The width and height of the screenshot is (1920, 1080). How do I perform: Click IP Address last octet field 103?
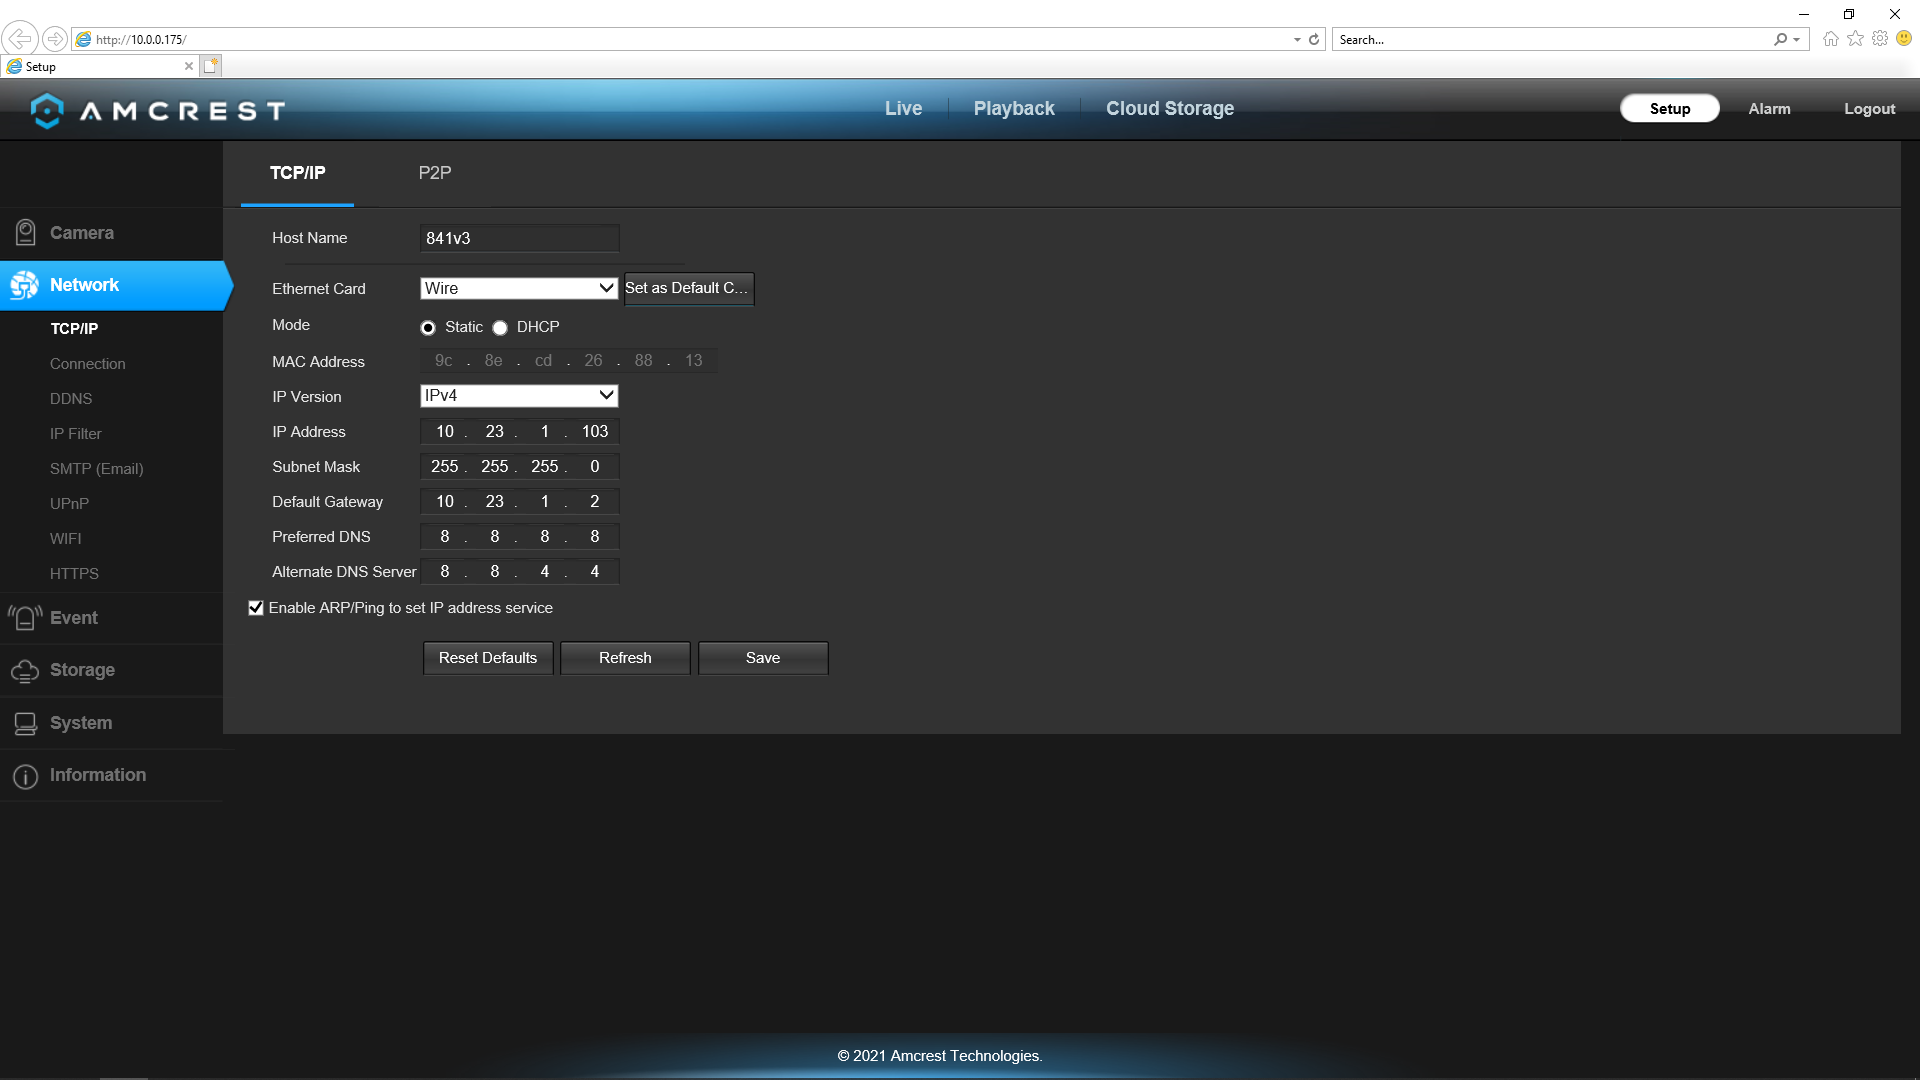tap(594, 432)
